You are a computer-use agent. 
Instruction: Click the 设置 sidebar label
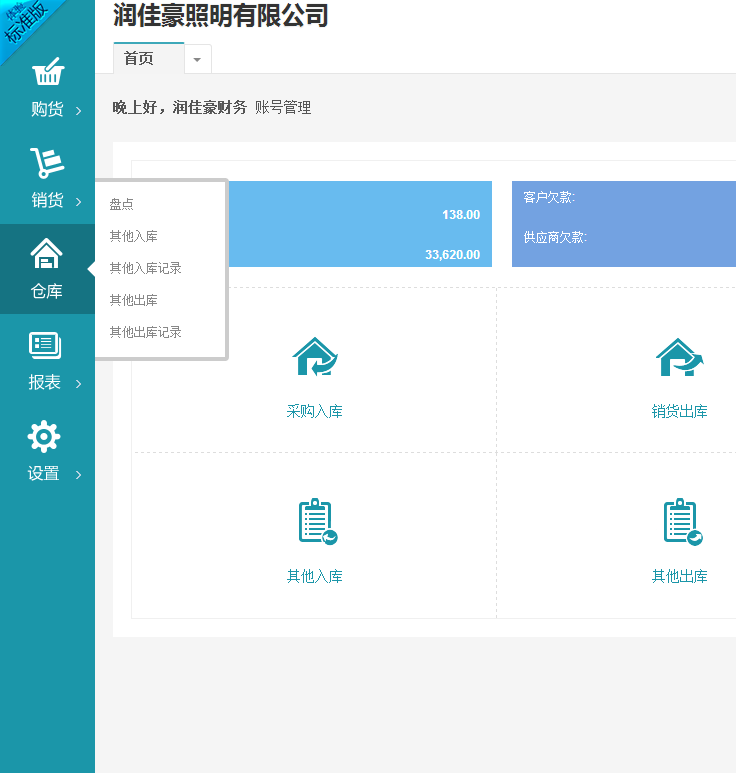(x=43, y=473)
